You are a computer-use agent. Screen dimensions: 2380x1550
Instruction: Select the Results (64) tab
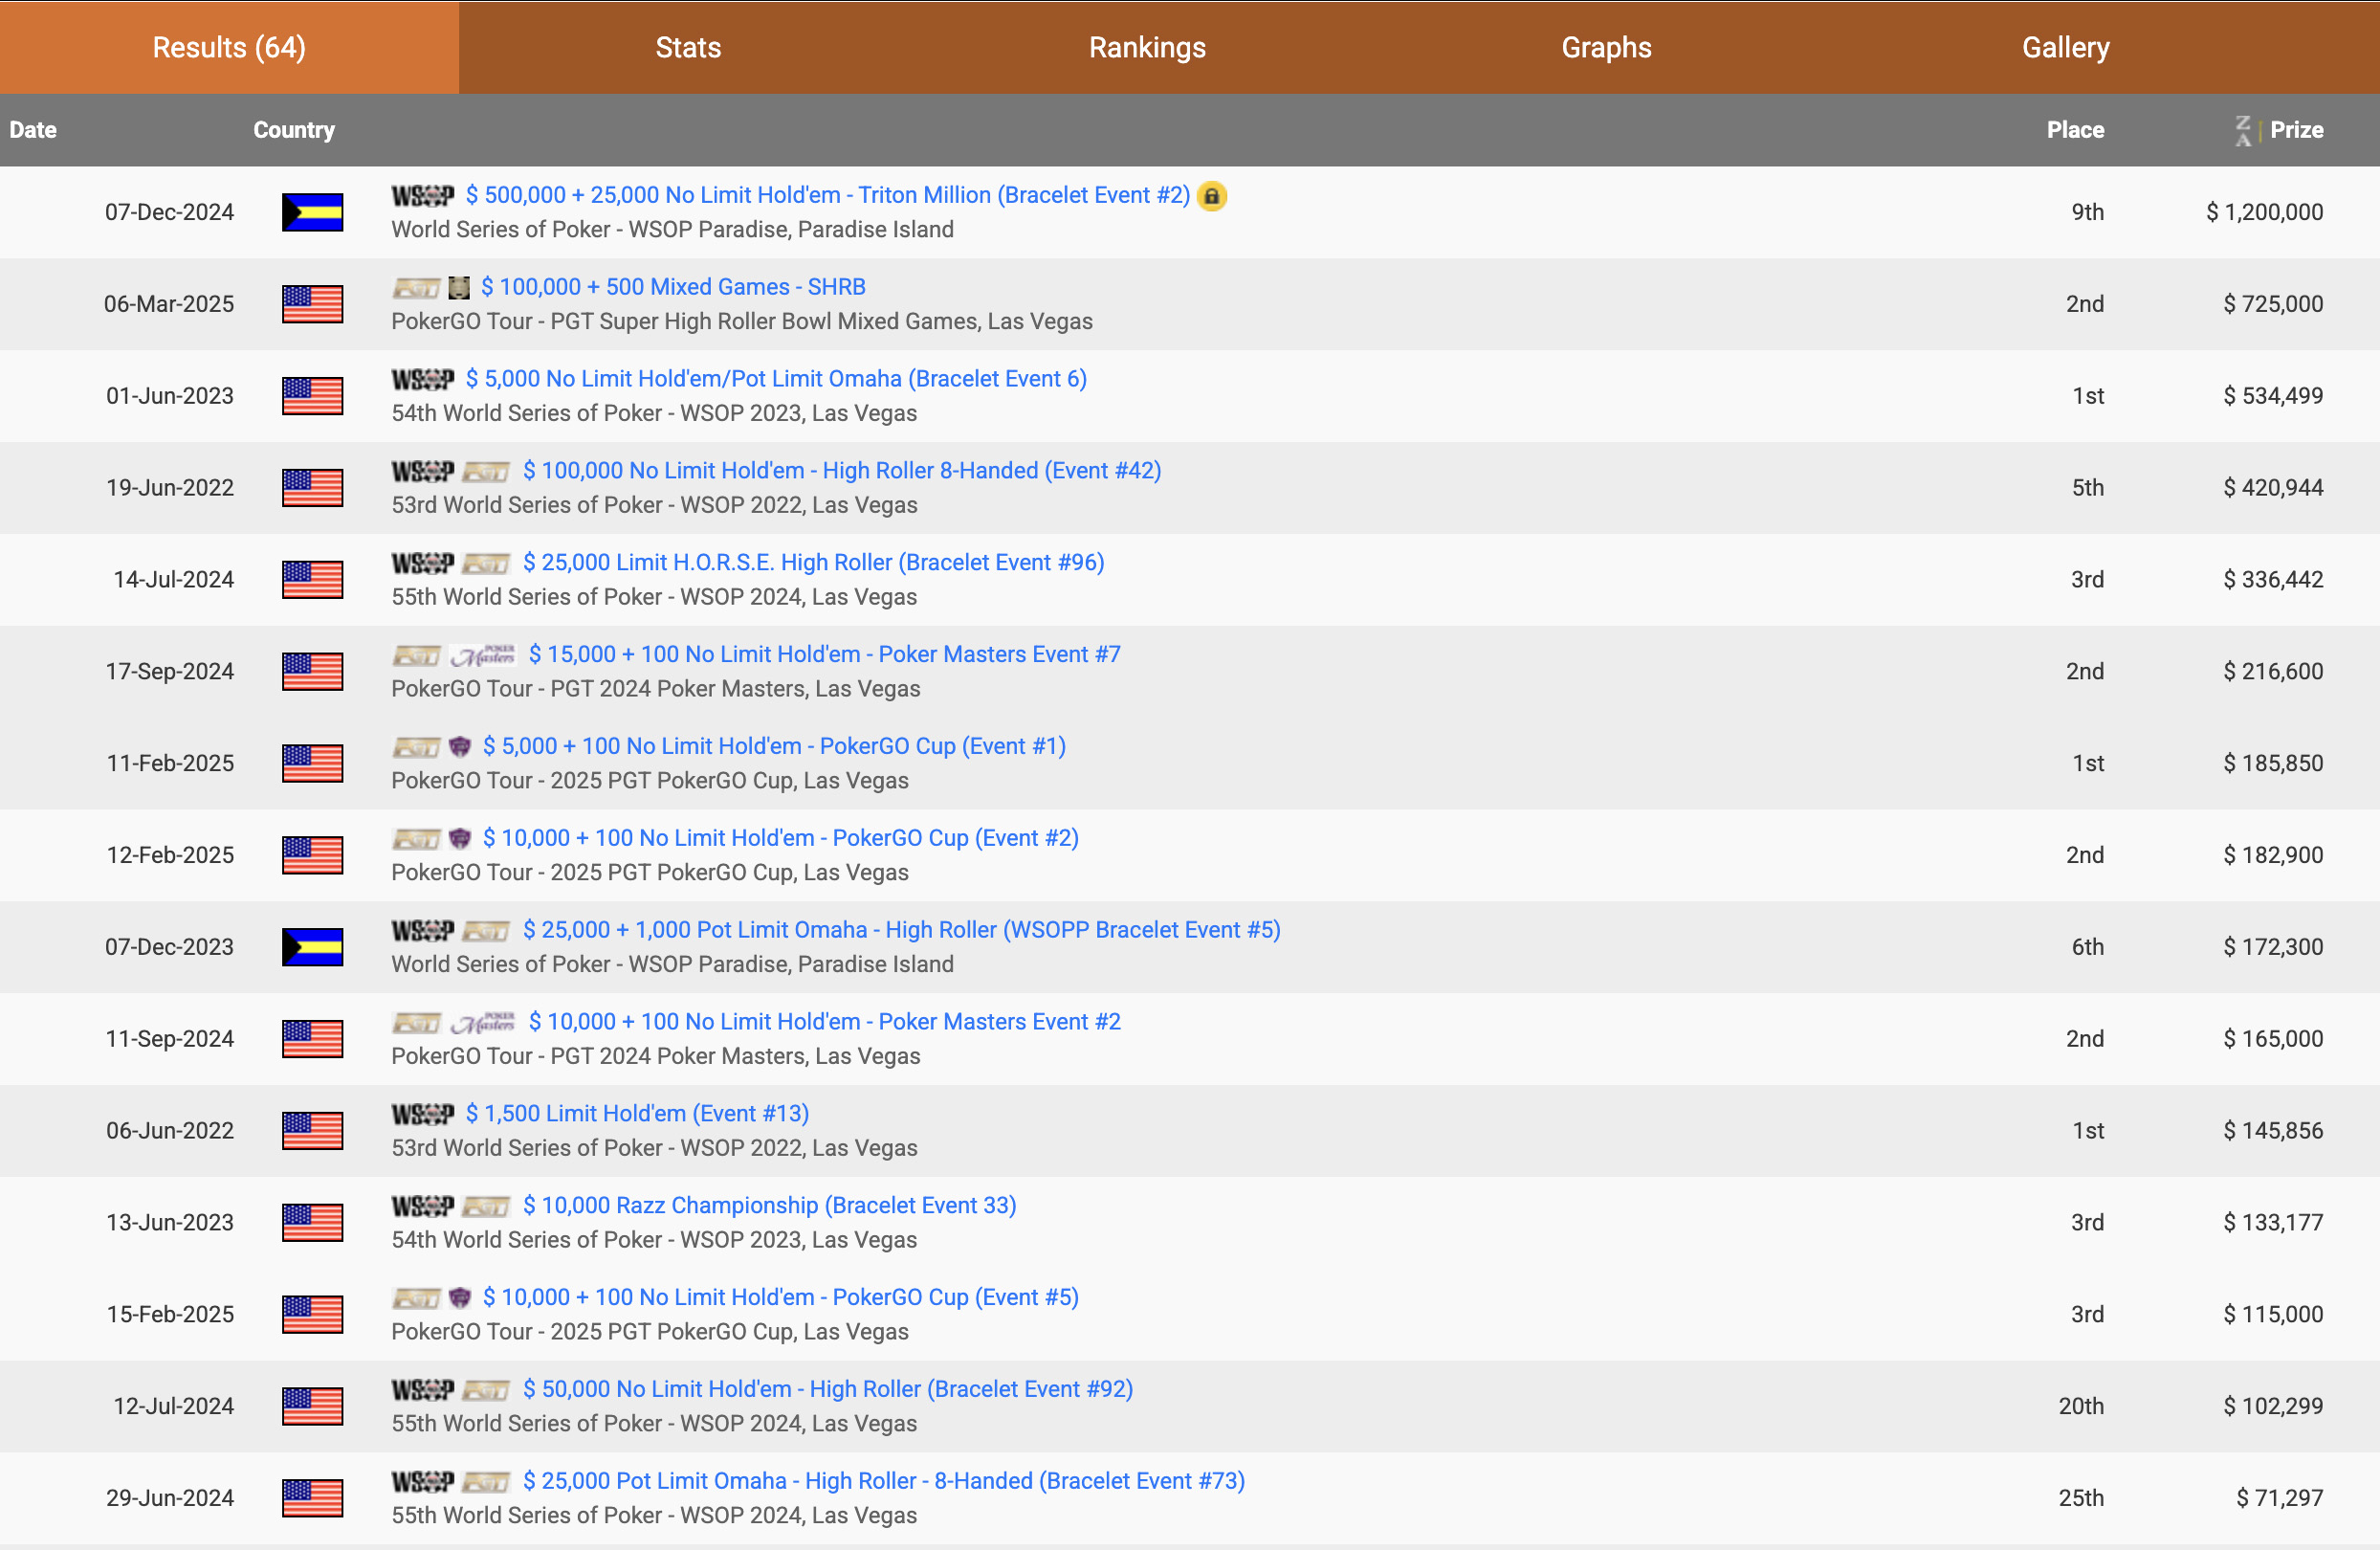click(x=229, y=47)
